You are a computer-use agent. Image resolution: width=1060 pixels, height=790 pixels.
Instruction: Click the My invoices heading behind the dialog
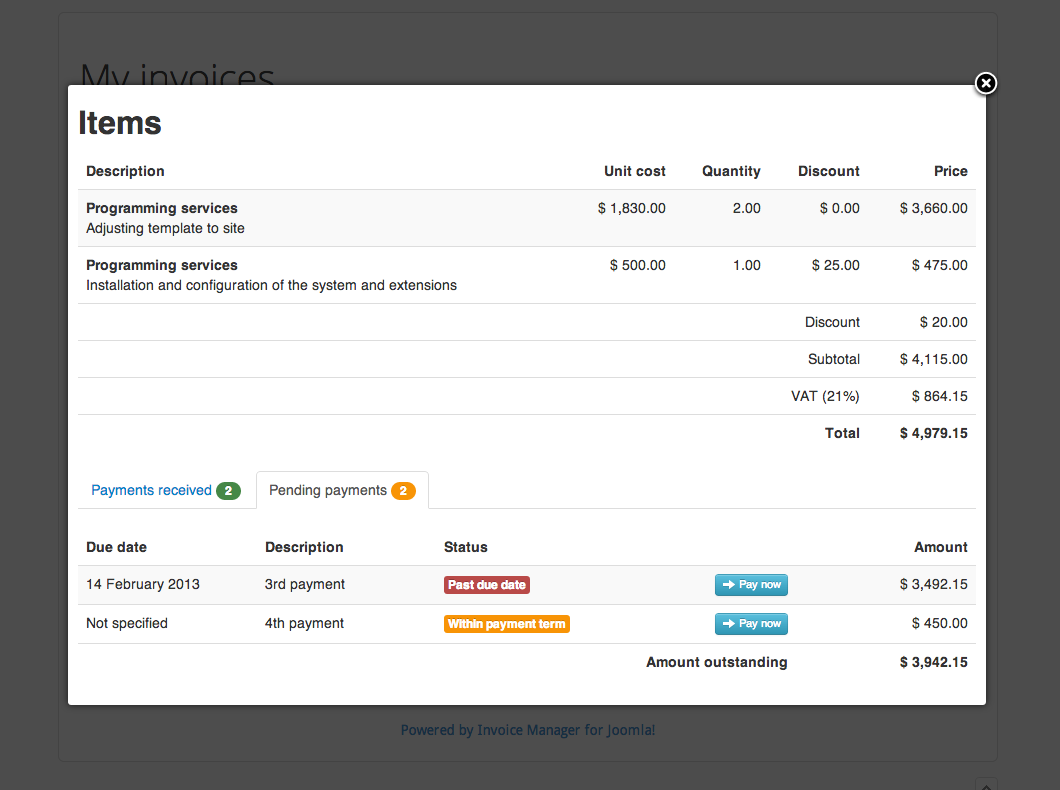pyautogui.click(x=177, y=75)
